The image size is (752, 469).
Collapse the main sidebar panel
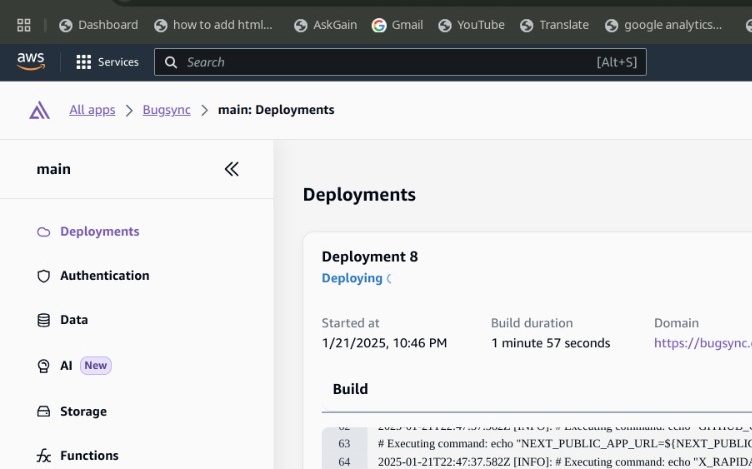tap(232, 169)
